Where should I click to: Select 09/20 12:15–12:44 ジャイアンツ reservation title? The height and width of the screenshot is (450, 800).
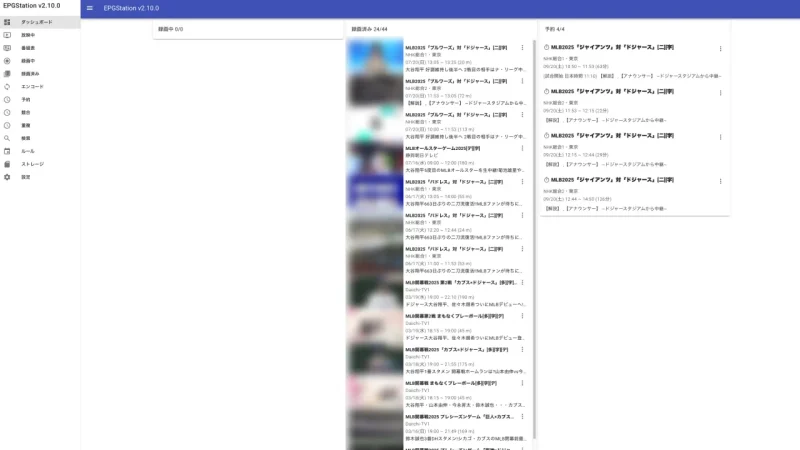(612, 136)
